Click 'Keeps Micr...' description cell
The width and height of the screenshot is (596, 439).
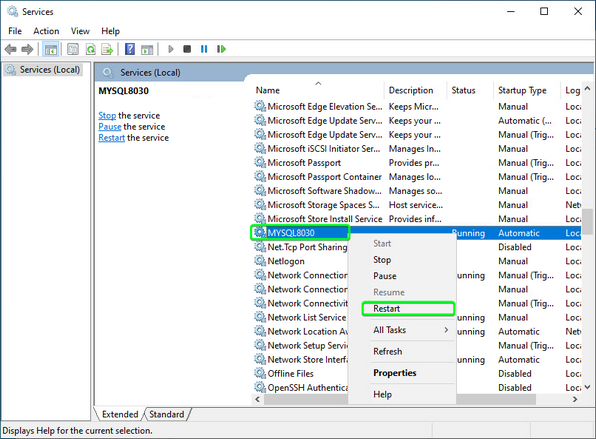(414, 107)
